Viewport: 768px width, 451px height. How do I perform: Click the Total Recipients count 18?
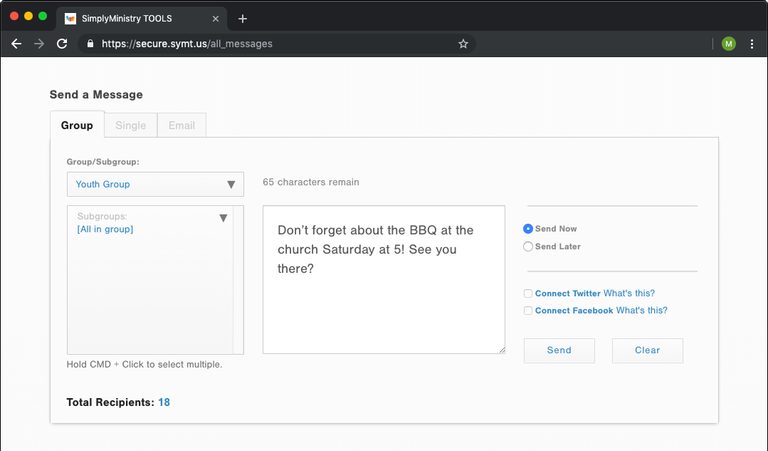(x=164, y=403)
